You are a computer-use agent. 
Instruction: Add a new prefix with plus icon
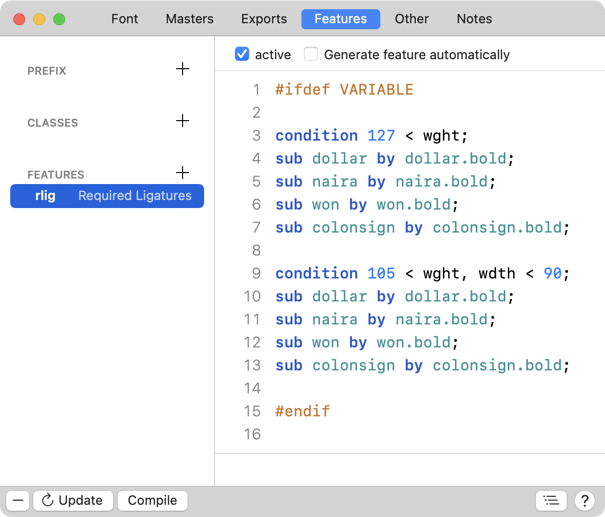(182, 69)
